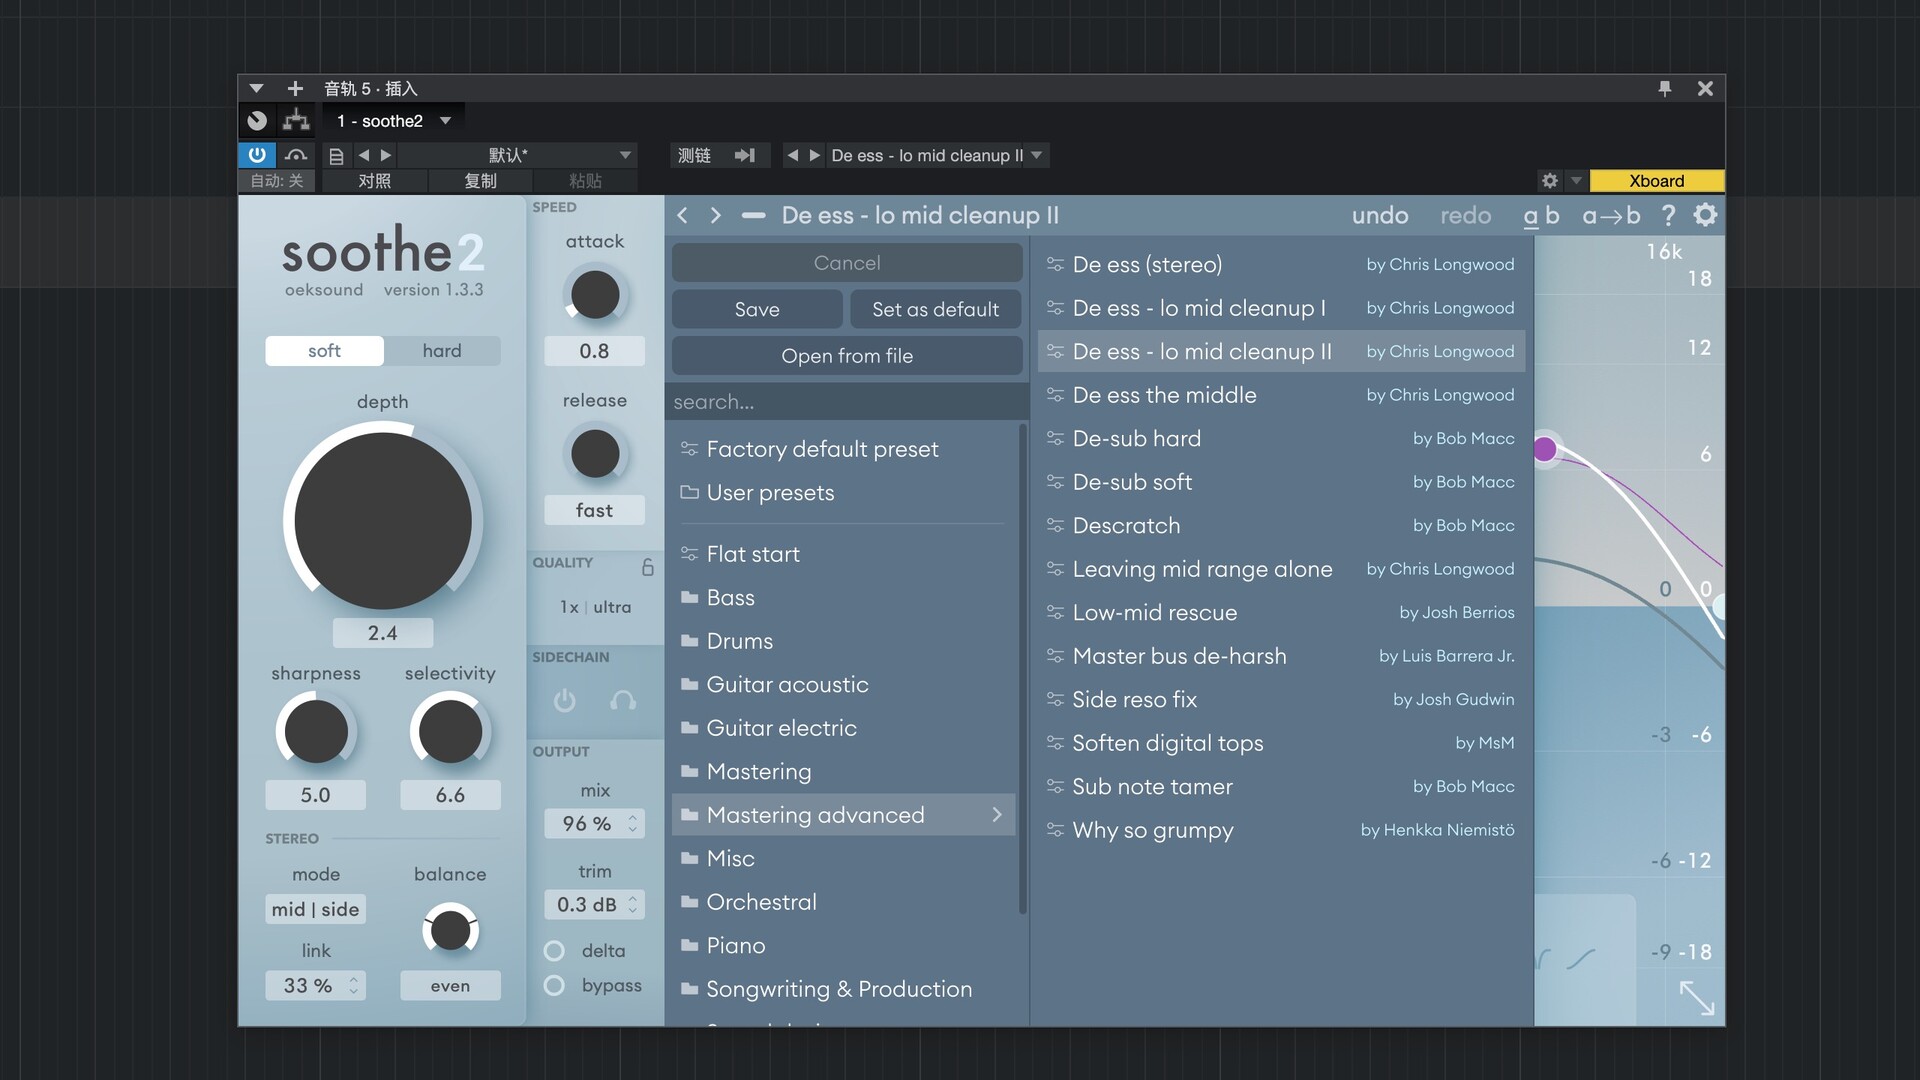Select the Low-mid rescue preset
This screenshot has width=1920, height=1080.
pos(1154,612)
